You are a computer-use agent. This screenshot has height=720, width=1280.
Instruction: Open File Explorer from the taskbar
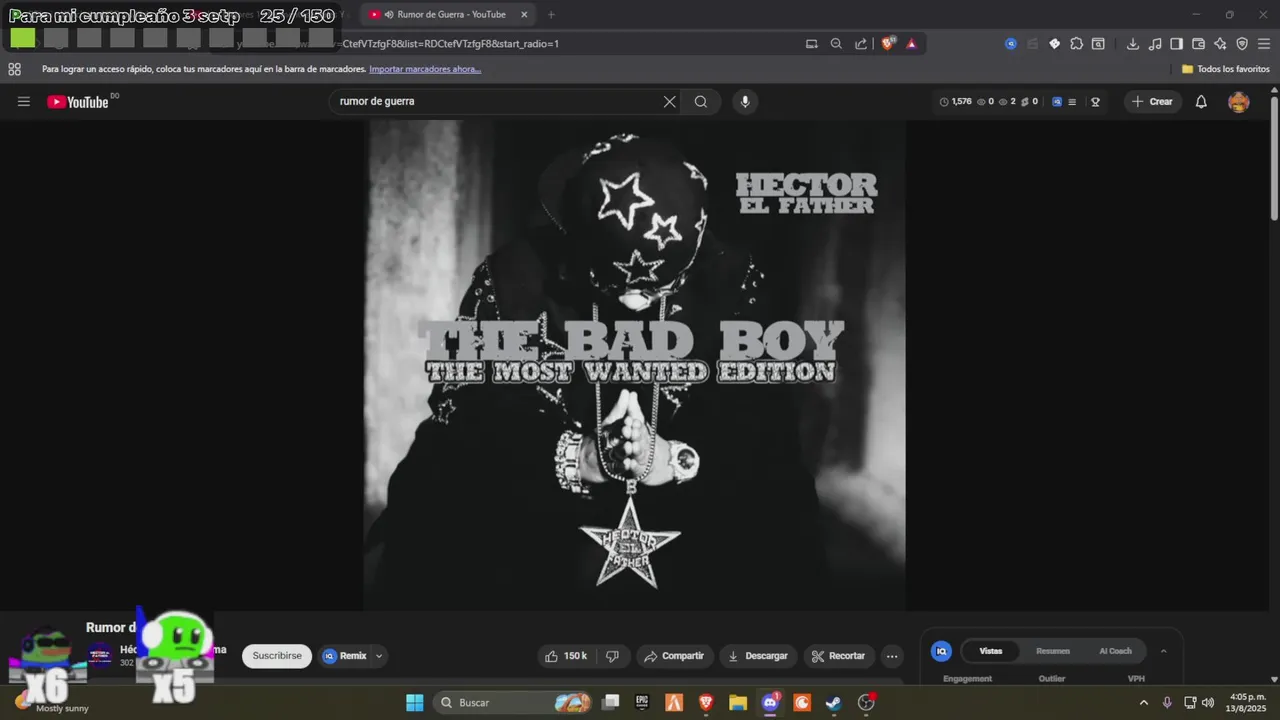click(738, 703)
